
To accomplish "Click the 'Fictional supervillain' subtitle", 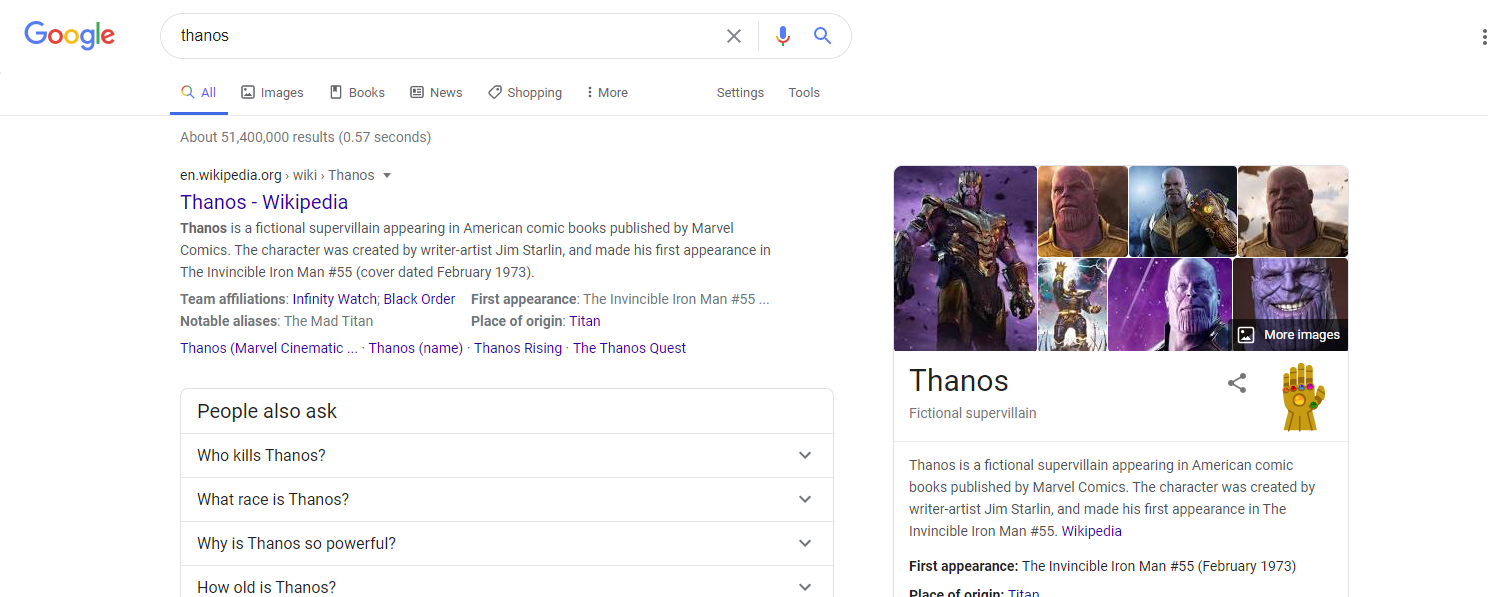I will tap(973, 413).
